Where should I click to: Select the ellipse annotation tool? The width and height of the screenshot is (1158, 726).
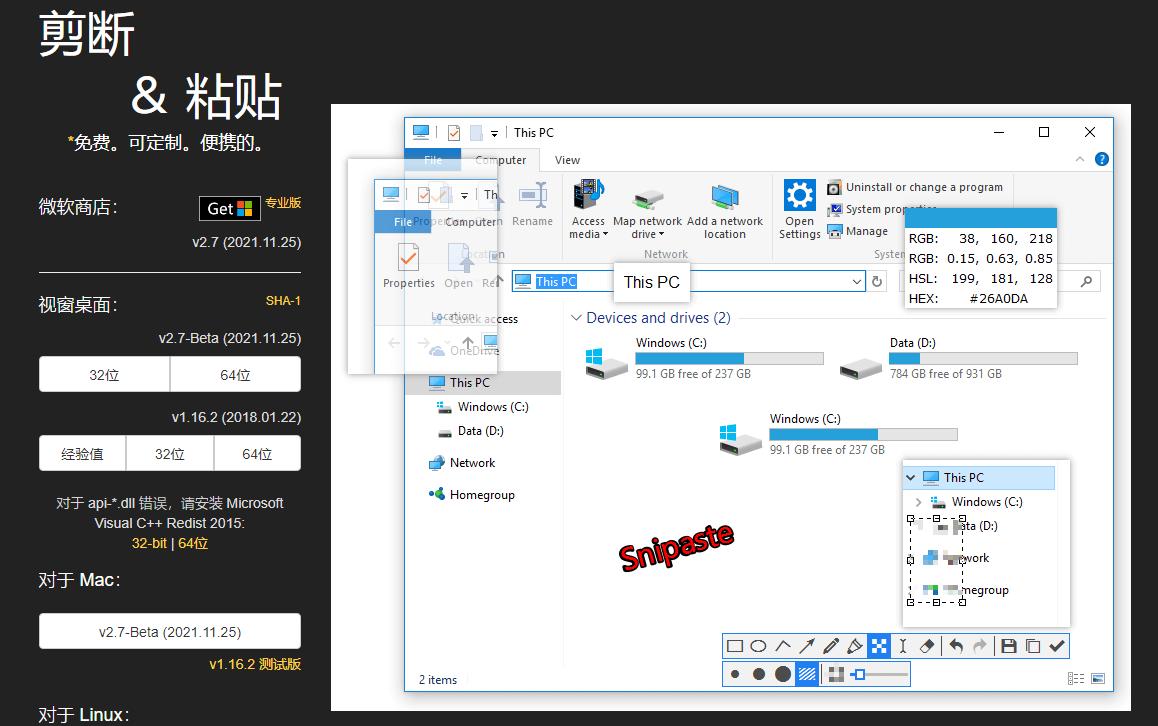[x=758, y=645]
